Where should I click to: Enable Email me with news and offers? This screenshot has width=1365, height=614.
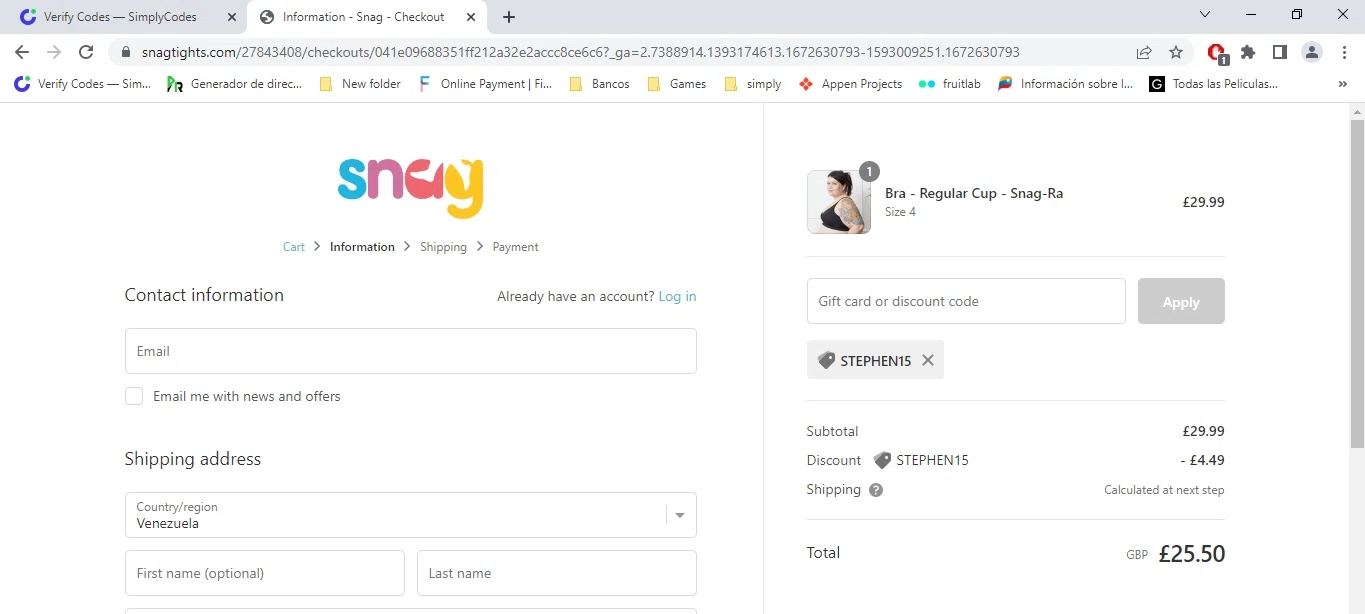click(134, 396)
